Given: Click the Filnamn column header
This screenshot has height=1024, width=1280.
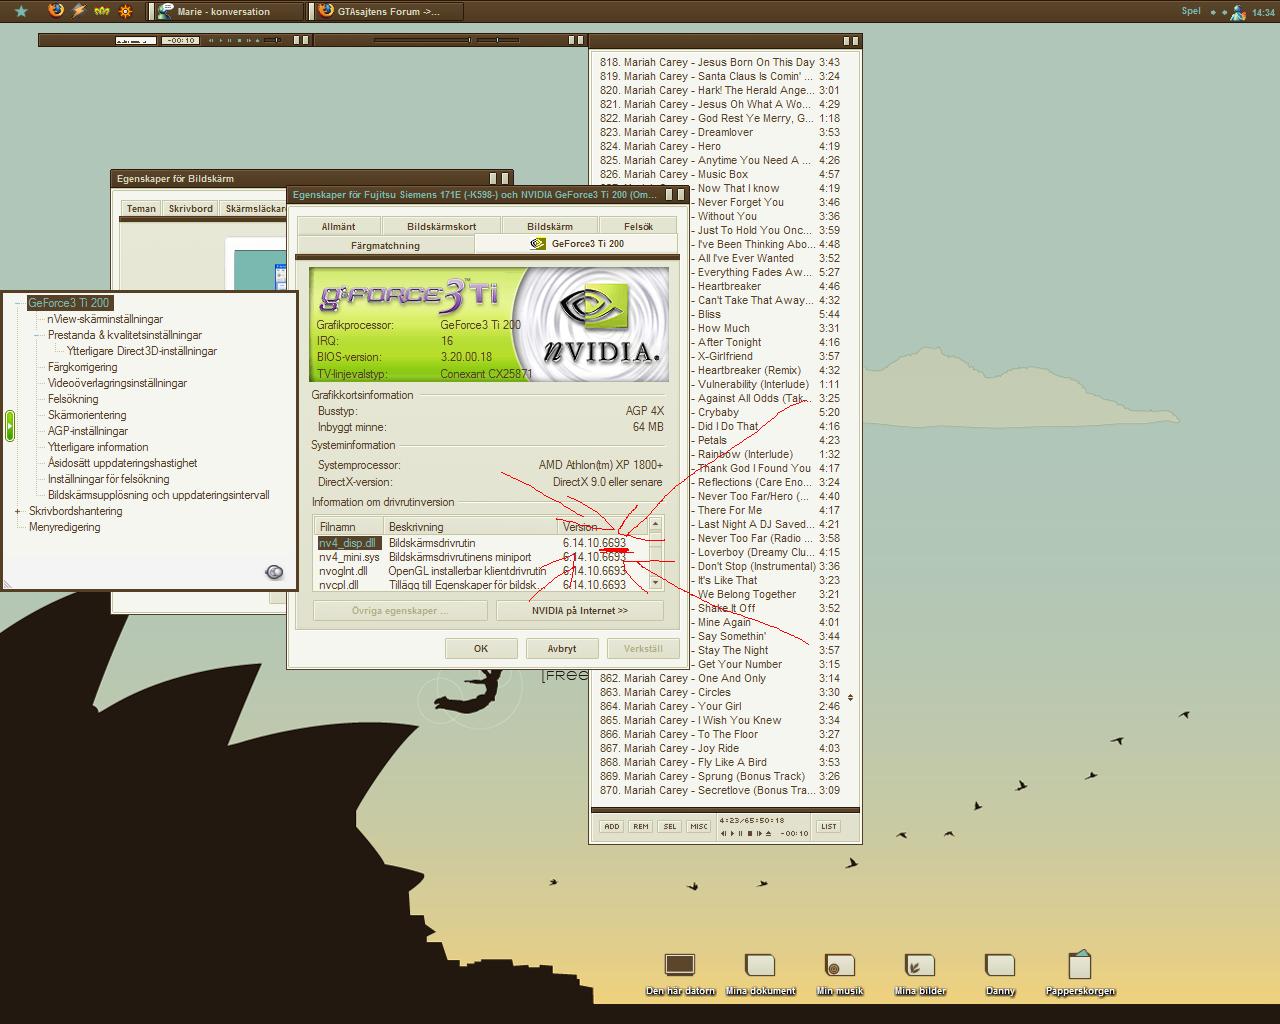Looking at the screenshot, I should pyautogui.click(x=349, y=526).
